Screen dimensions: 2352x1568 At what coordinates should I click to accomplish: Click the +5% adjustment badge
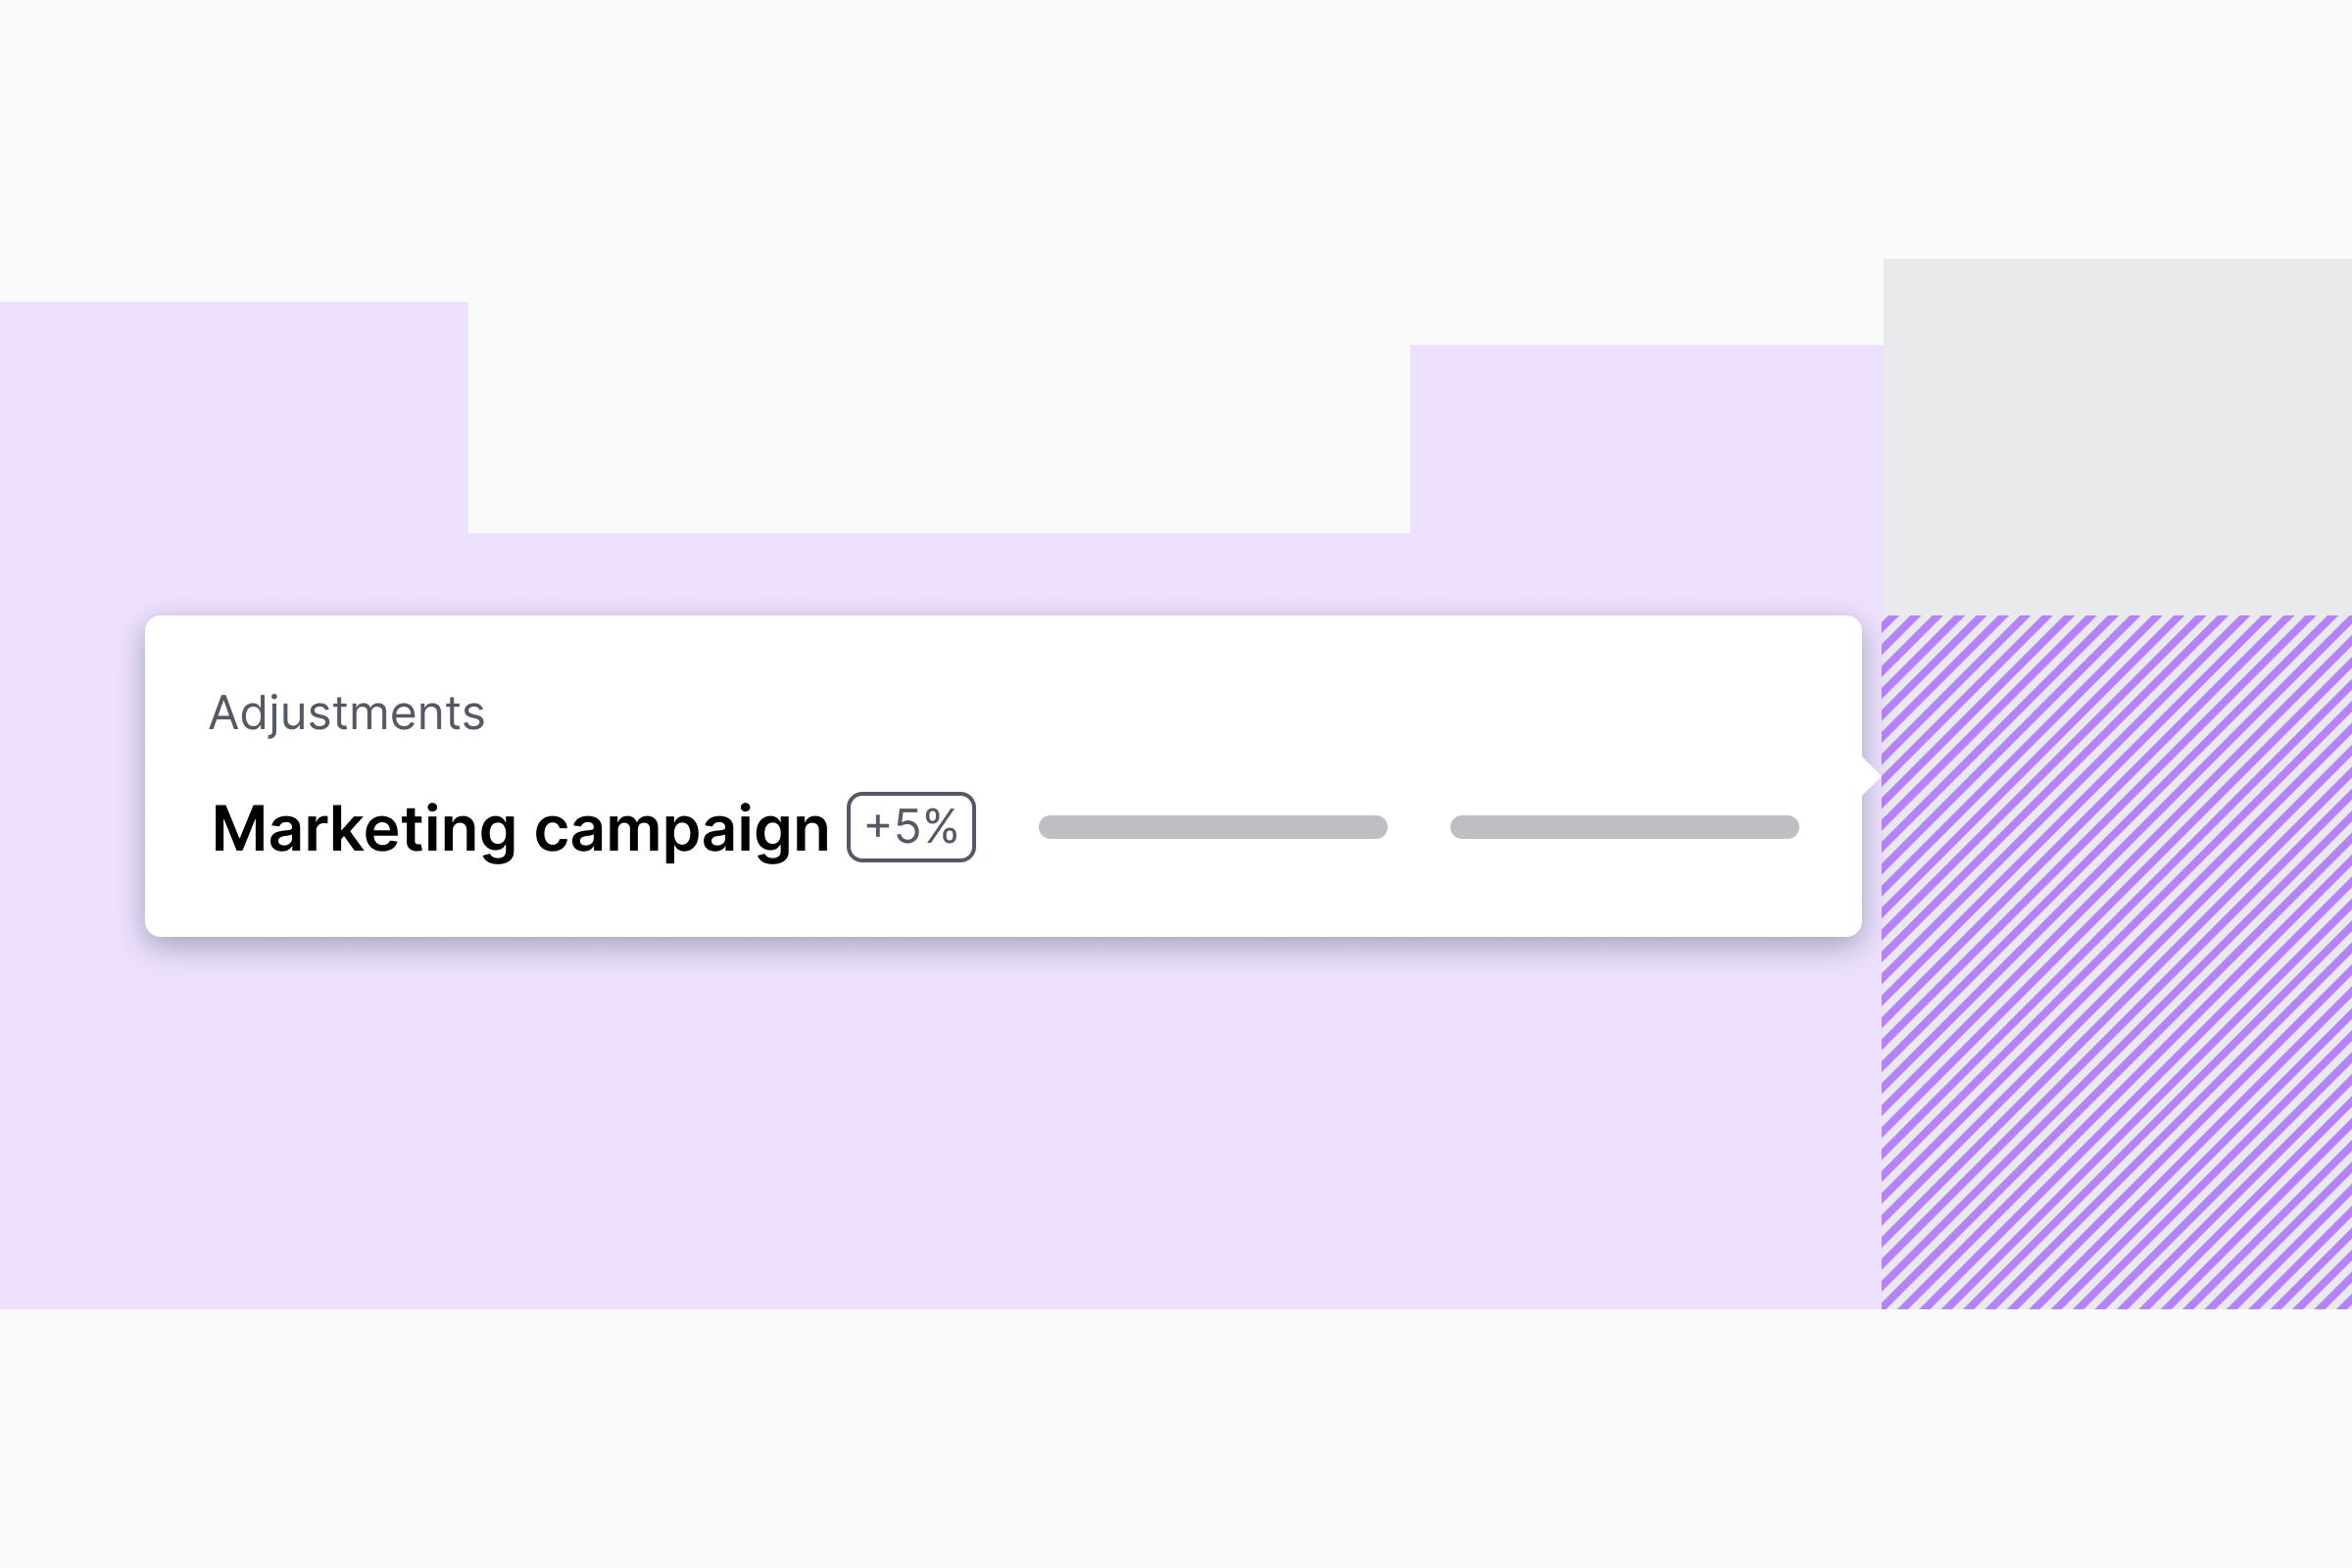[x=910, y=827]
